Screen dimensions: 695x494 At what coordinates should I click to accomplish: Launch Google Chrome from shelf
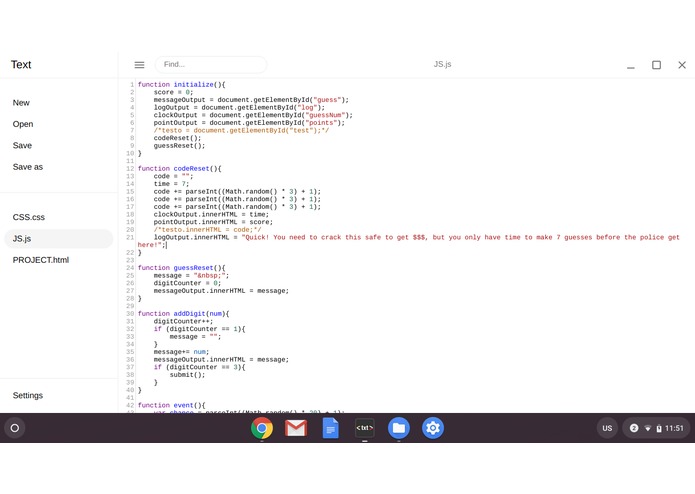pyautogui.click(x=262, y=428)
